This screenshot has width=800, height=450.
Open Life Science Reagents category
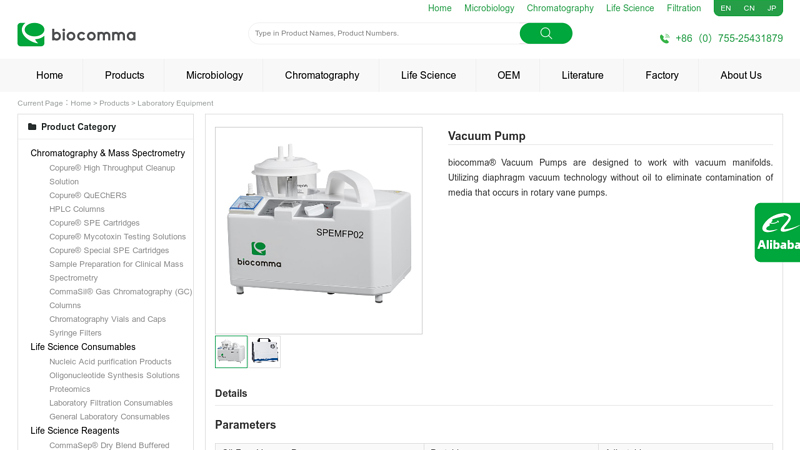pyautogui.click(x=74, y=431)
